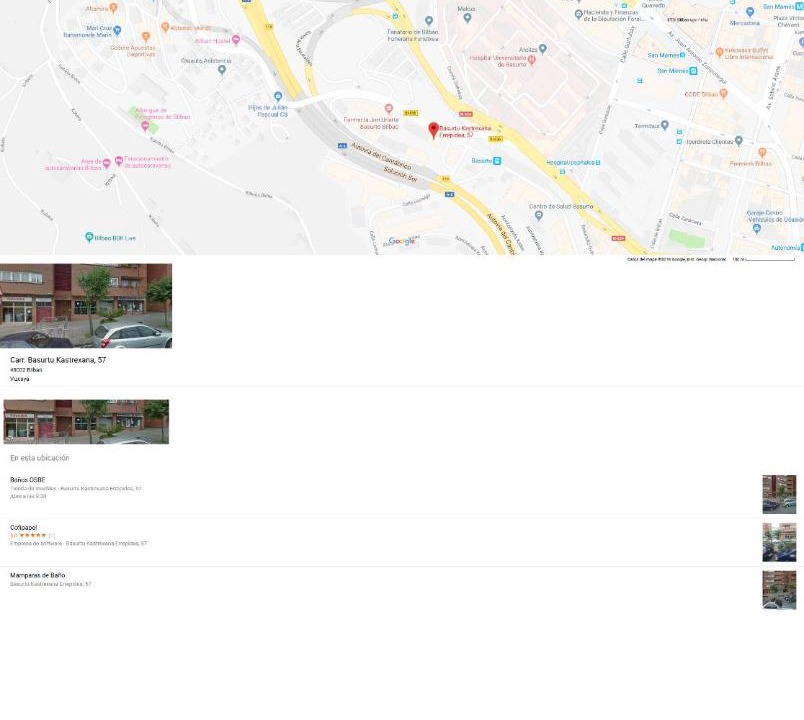Screen dimensions: 804x720
Task: Select the Mari Cruz Barrenetxea Marin shop marker
Action: pyautogui.click(x=117, y=30)
